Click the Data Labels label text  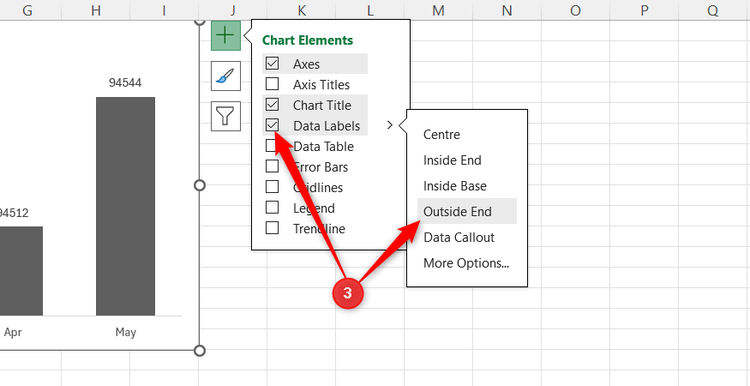[x=327, y=126]
